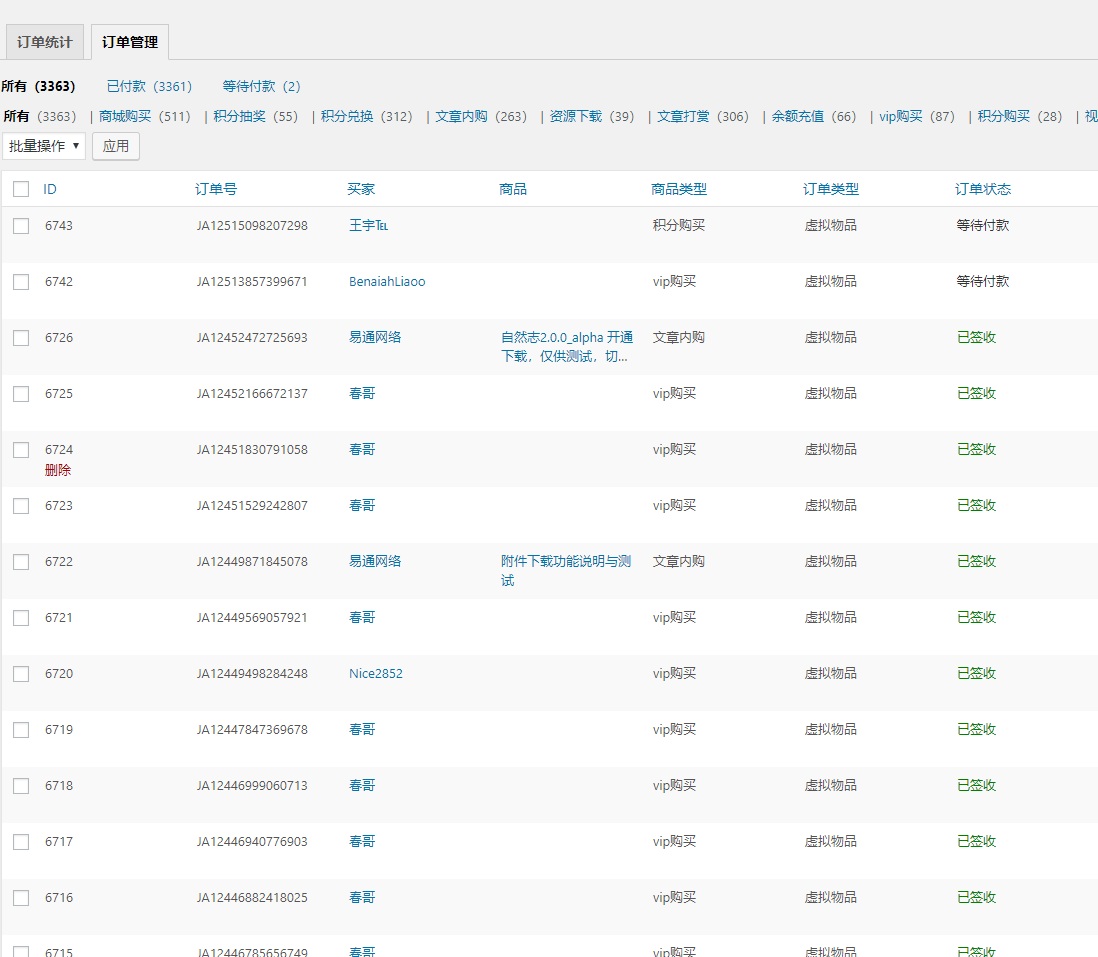
Task: Check the box for order 6720
Action: pyautogui.click(x=21, y=673)
